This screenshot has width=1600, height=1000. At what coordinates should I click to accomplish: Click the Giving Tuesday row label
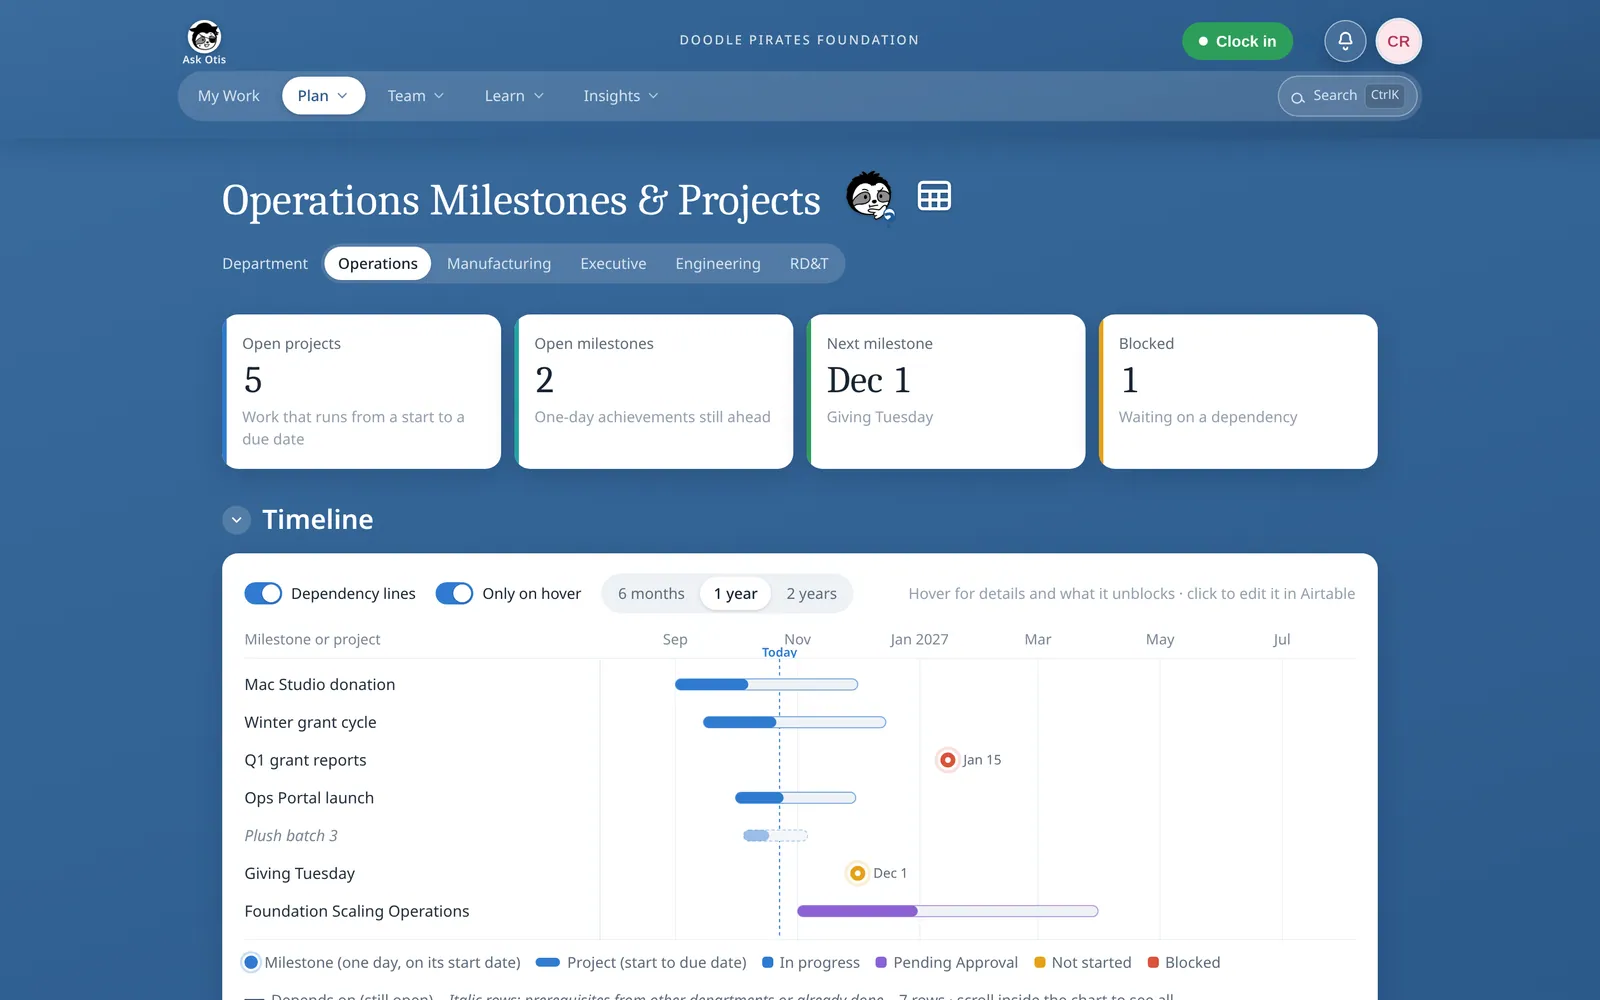tap(299, 873)
